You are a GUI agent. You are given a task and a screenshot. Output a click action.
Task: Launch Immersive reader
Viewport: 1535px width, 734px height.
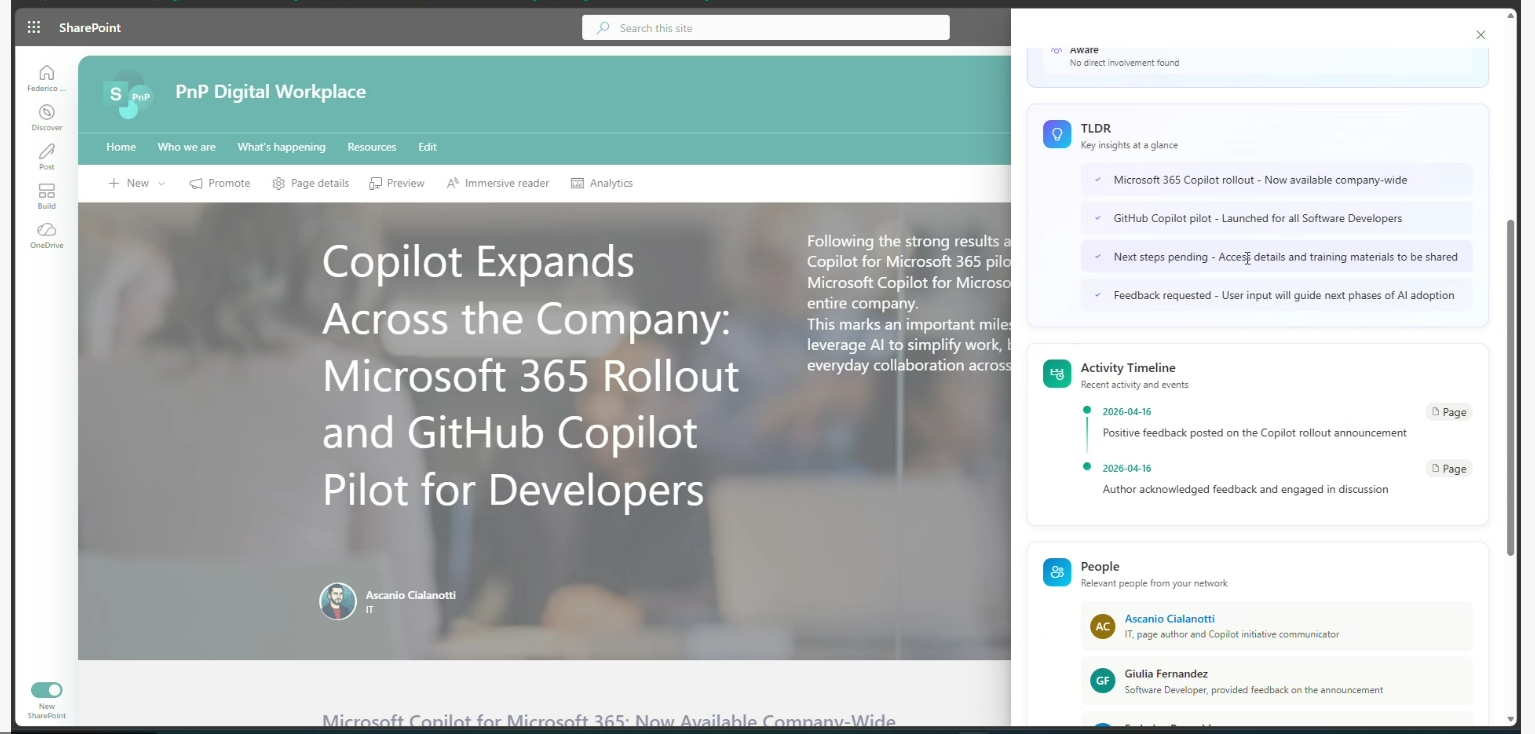click(x=497, y=183)
